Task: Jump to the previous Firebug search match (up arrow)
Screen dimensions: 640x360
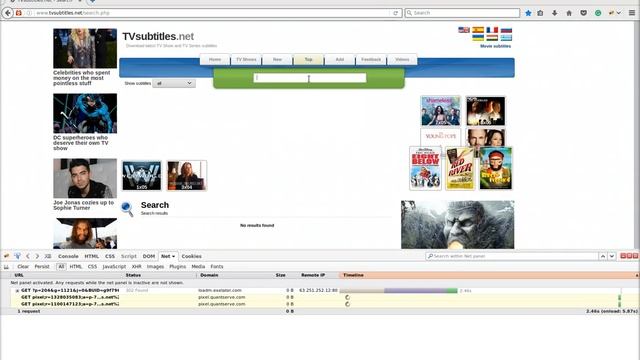Action: click(603, 256)
